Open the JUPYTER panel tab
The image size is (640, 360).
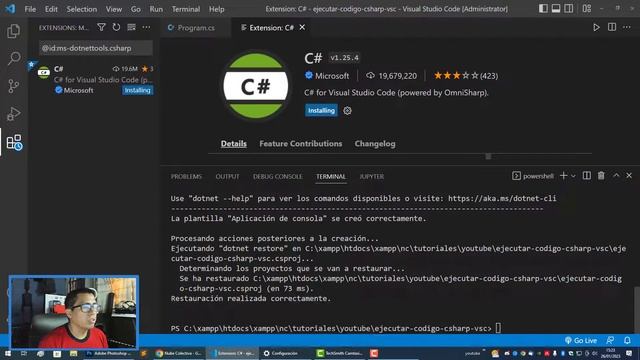point(371,177)
